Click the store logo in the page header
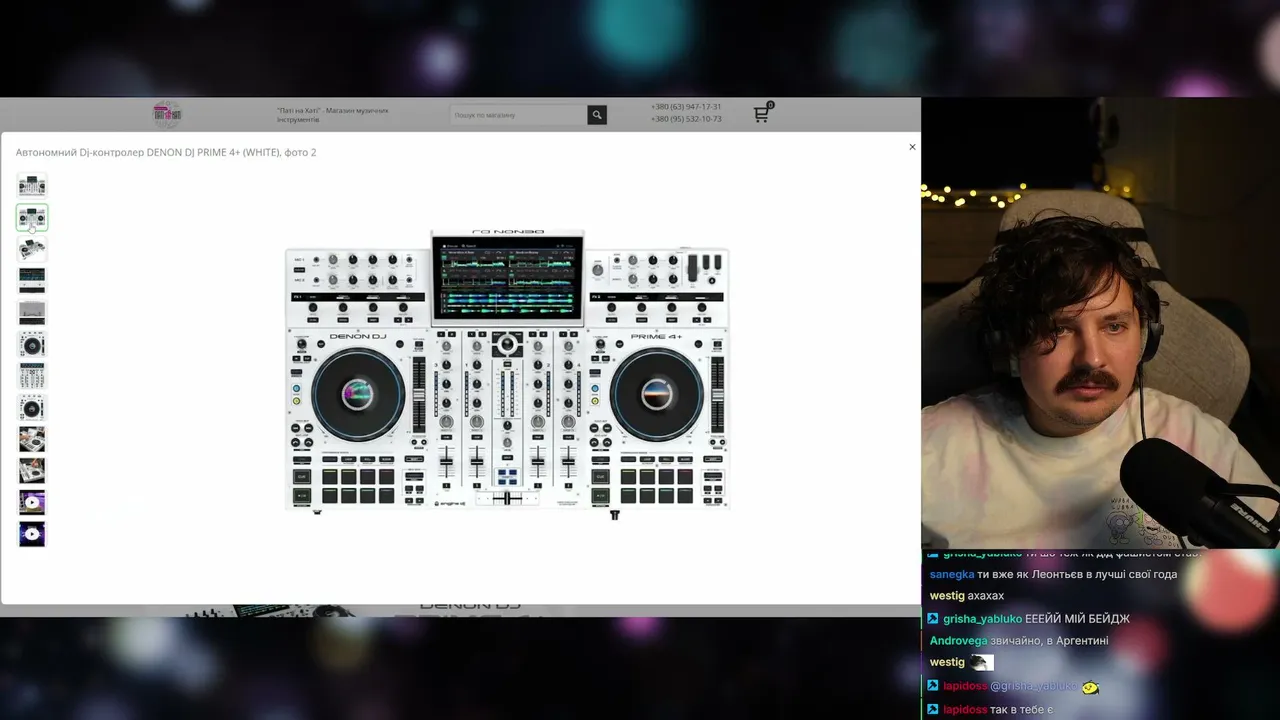 tap(167, 114)
